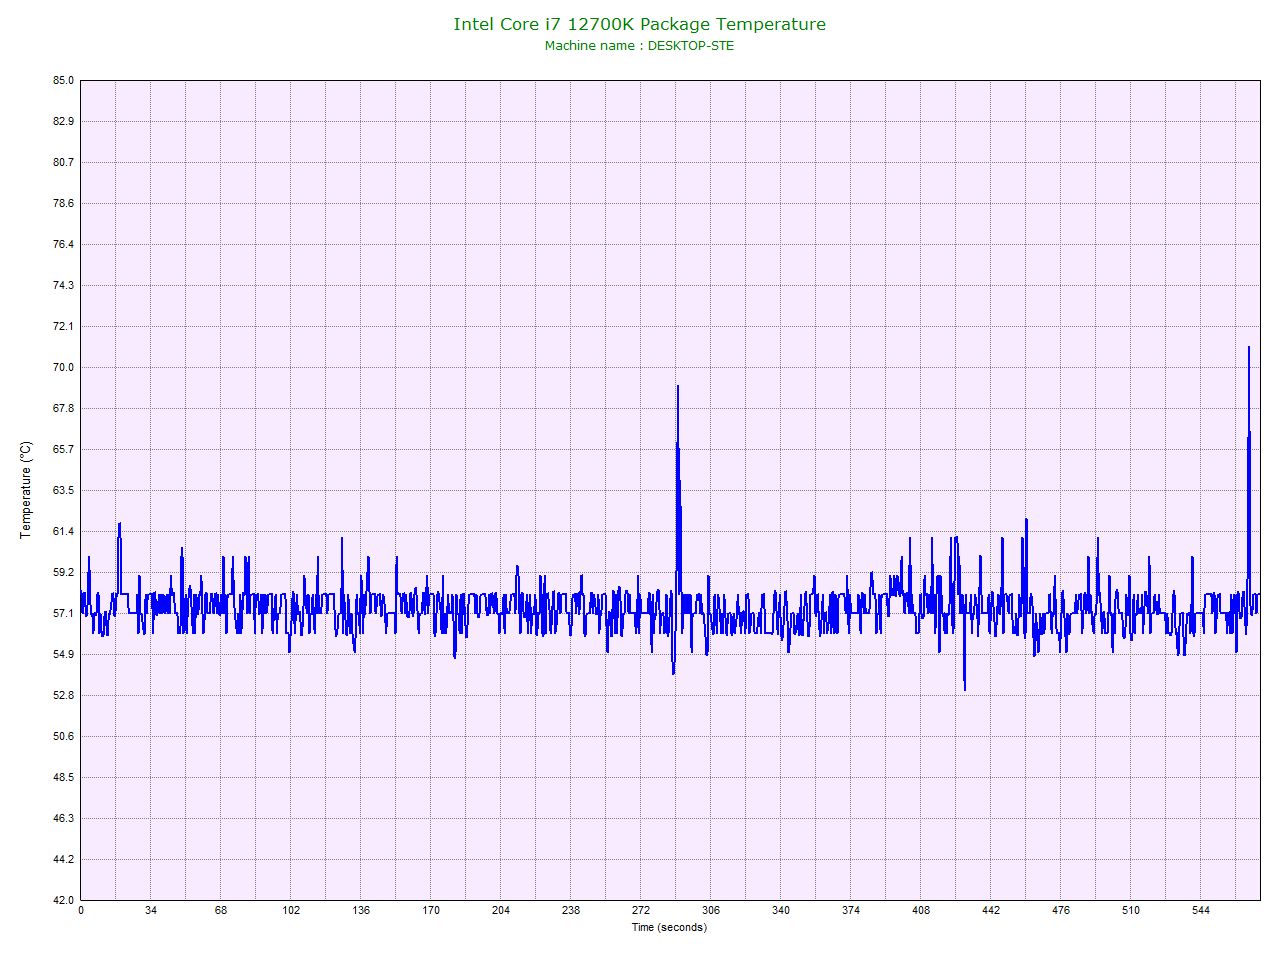Click the 510 second tick label

[x=1131, y=910]
